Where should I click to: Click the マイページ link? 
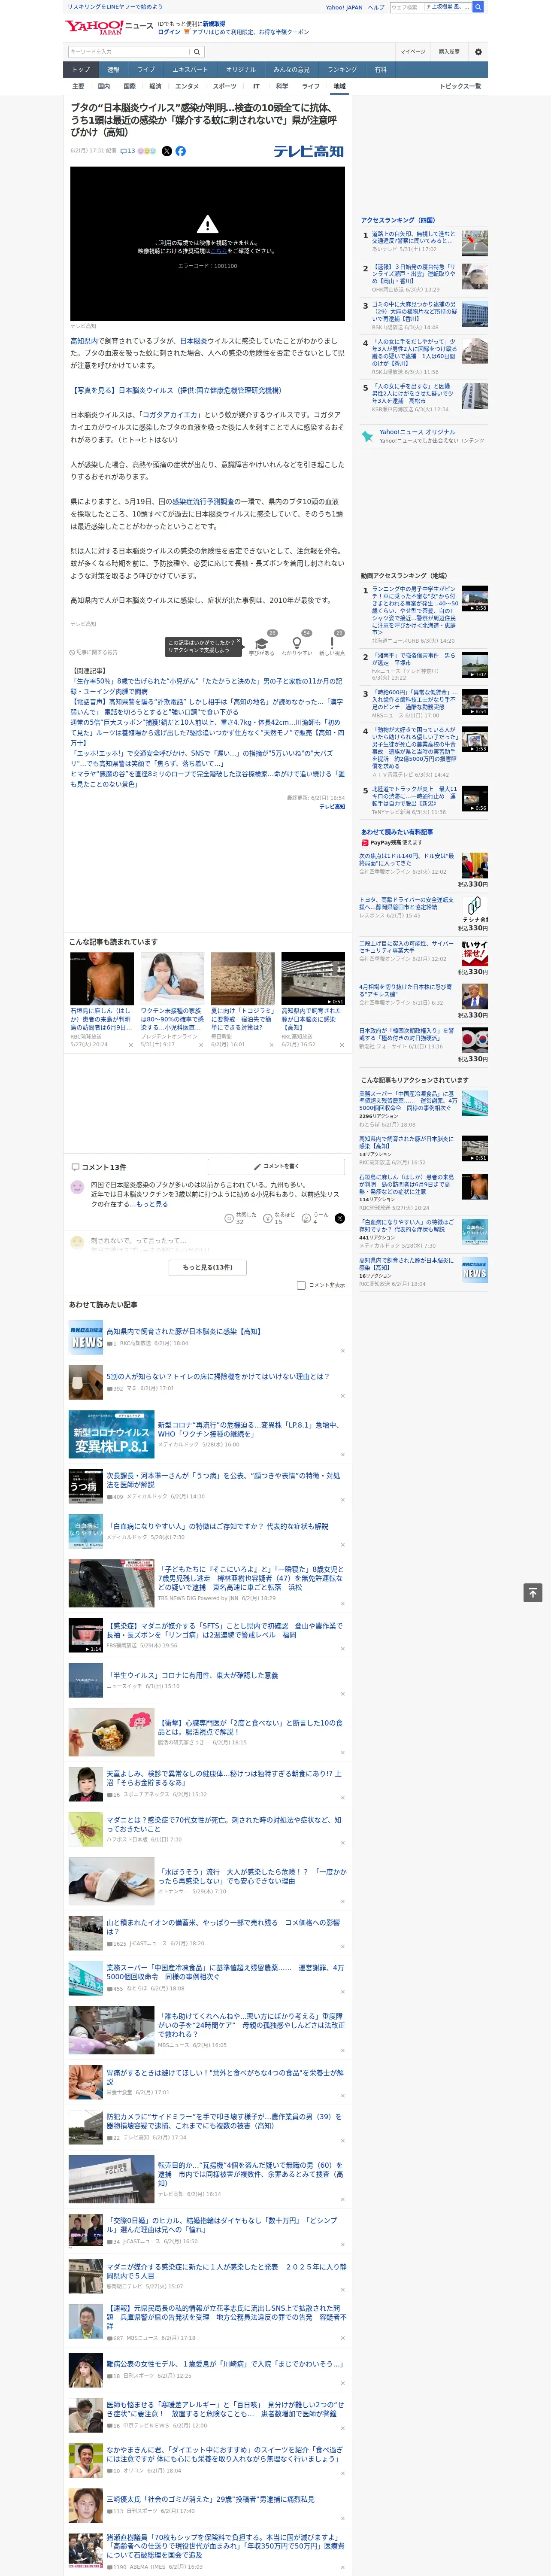coord(413,51)
